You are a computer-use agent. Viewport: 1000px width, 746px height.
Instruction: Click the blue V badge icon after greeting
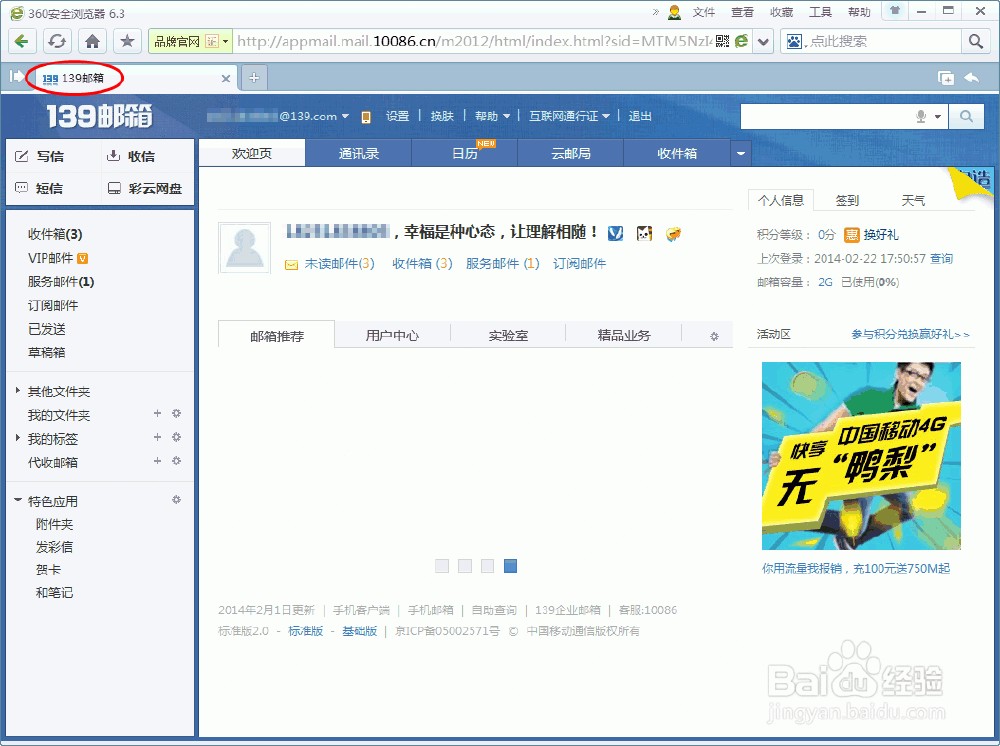(x=615, y=233)
